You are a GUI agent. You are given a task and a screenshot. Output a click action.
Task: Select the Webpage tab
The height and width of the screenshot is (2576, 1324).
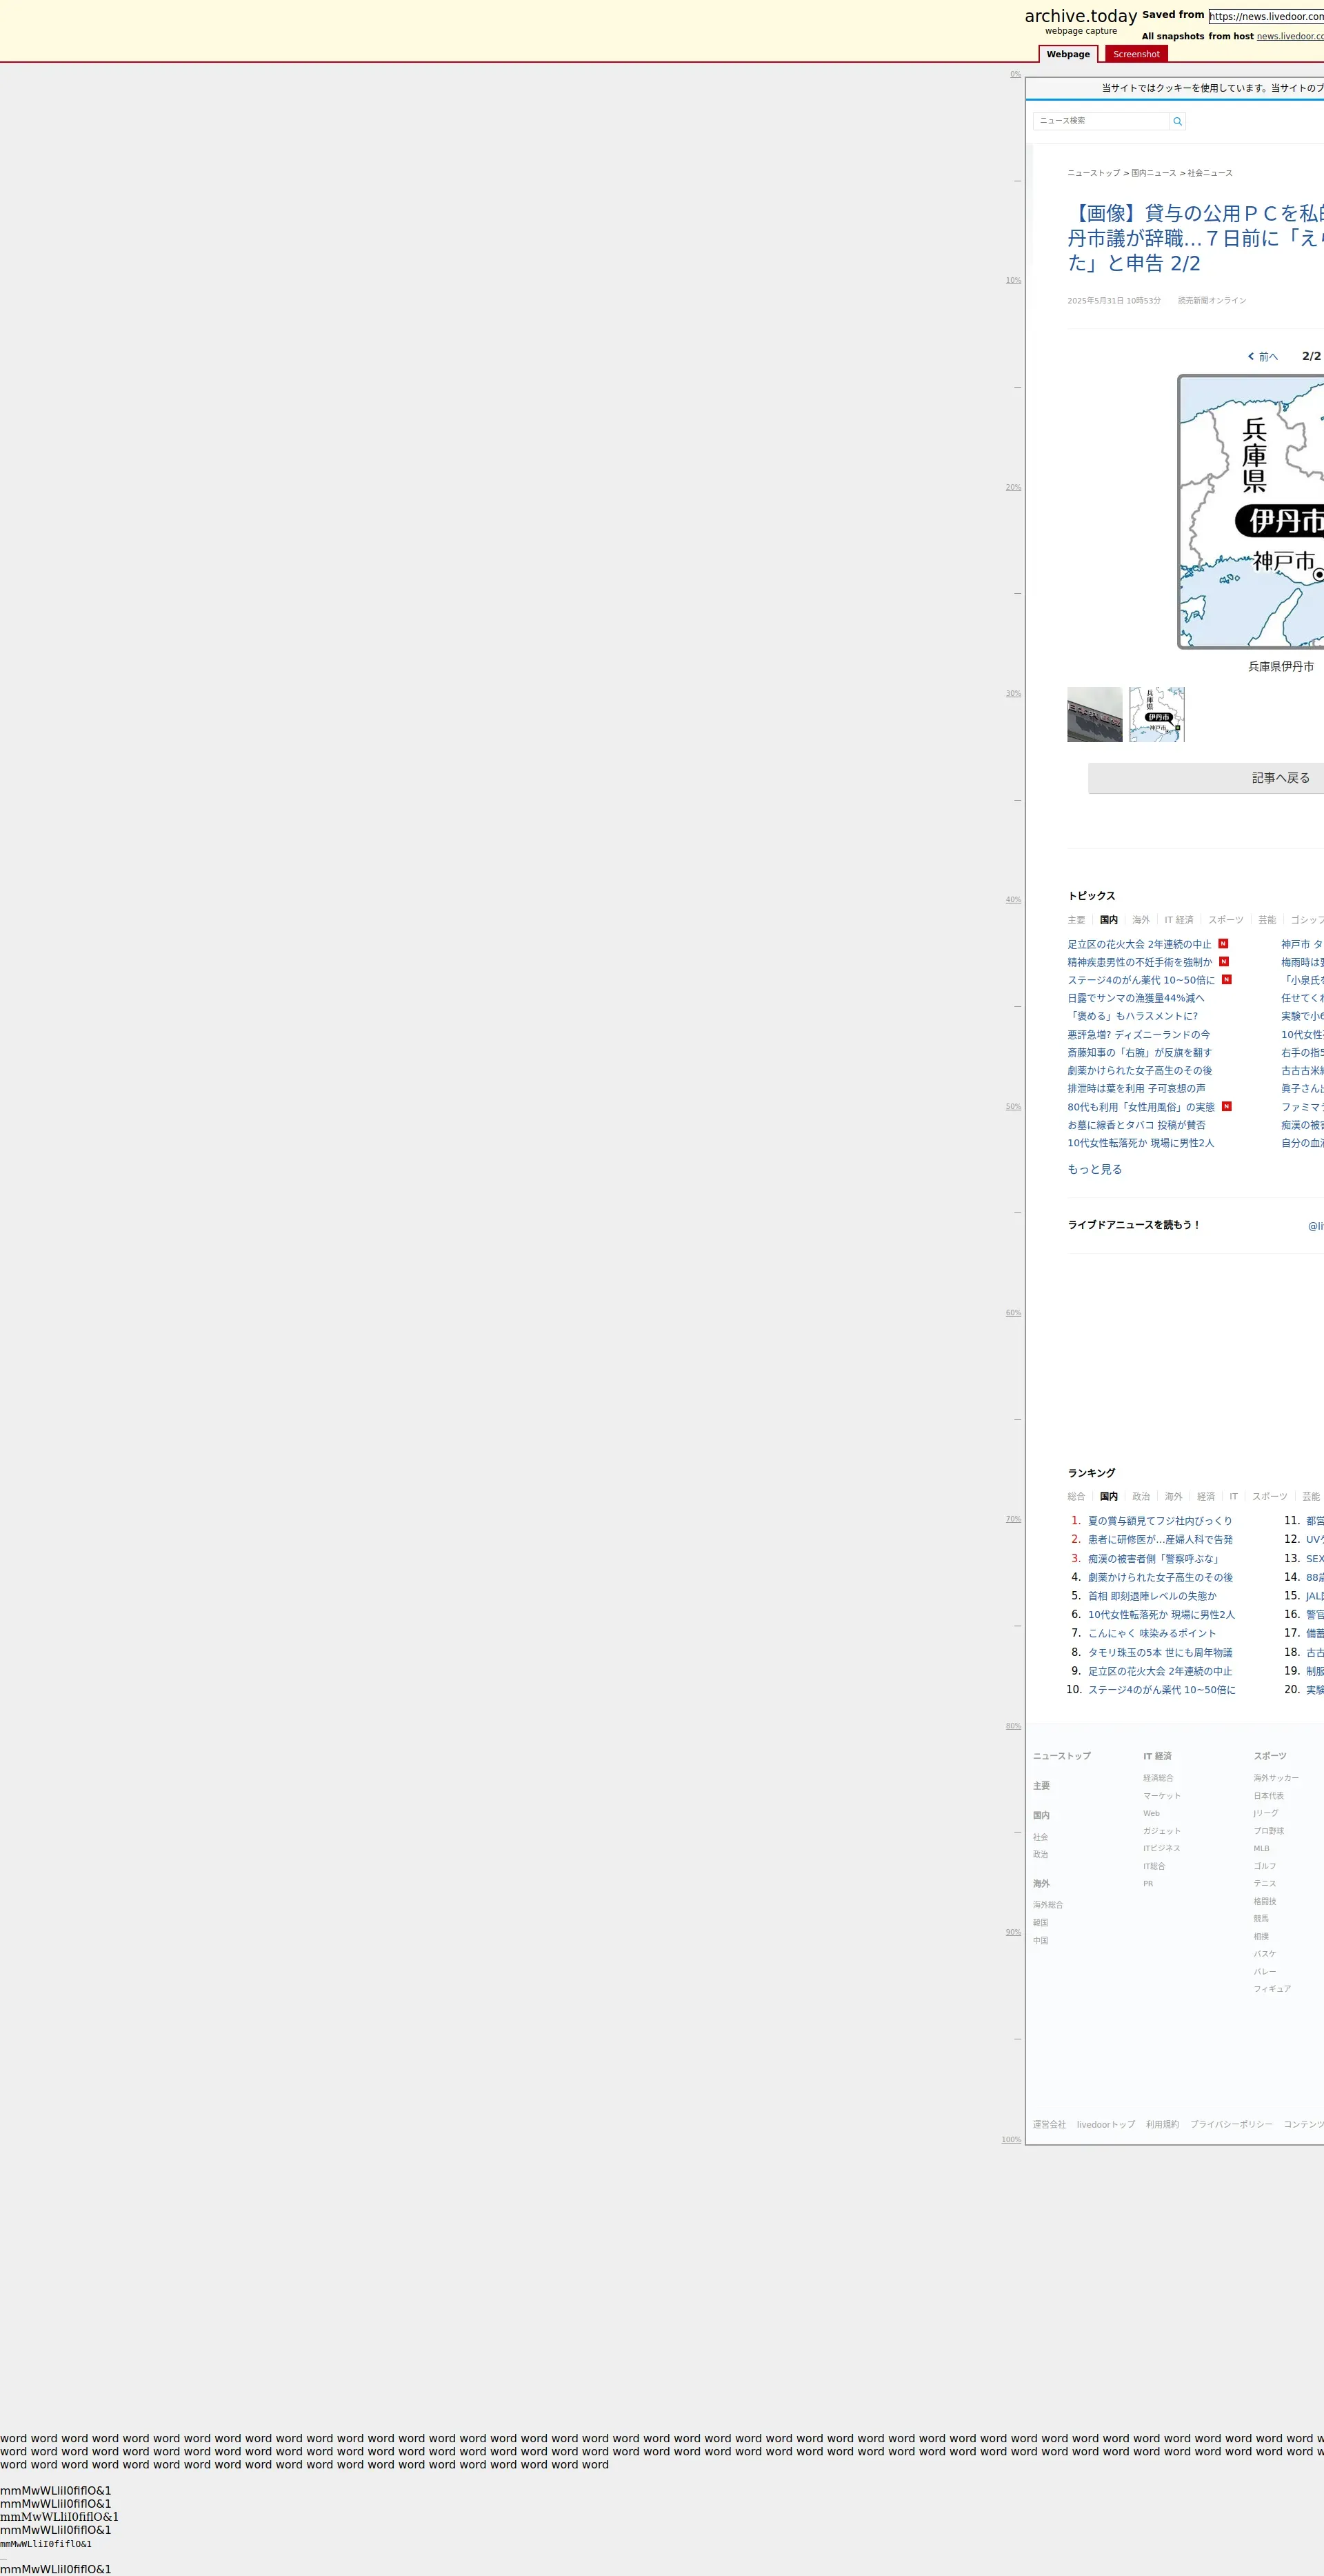coord(1068,54)
